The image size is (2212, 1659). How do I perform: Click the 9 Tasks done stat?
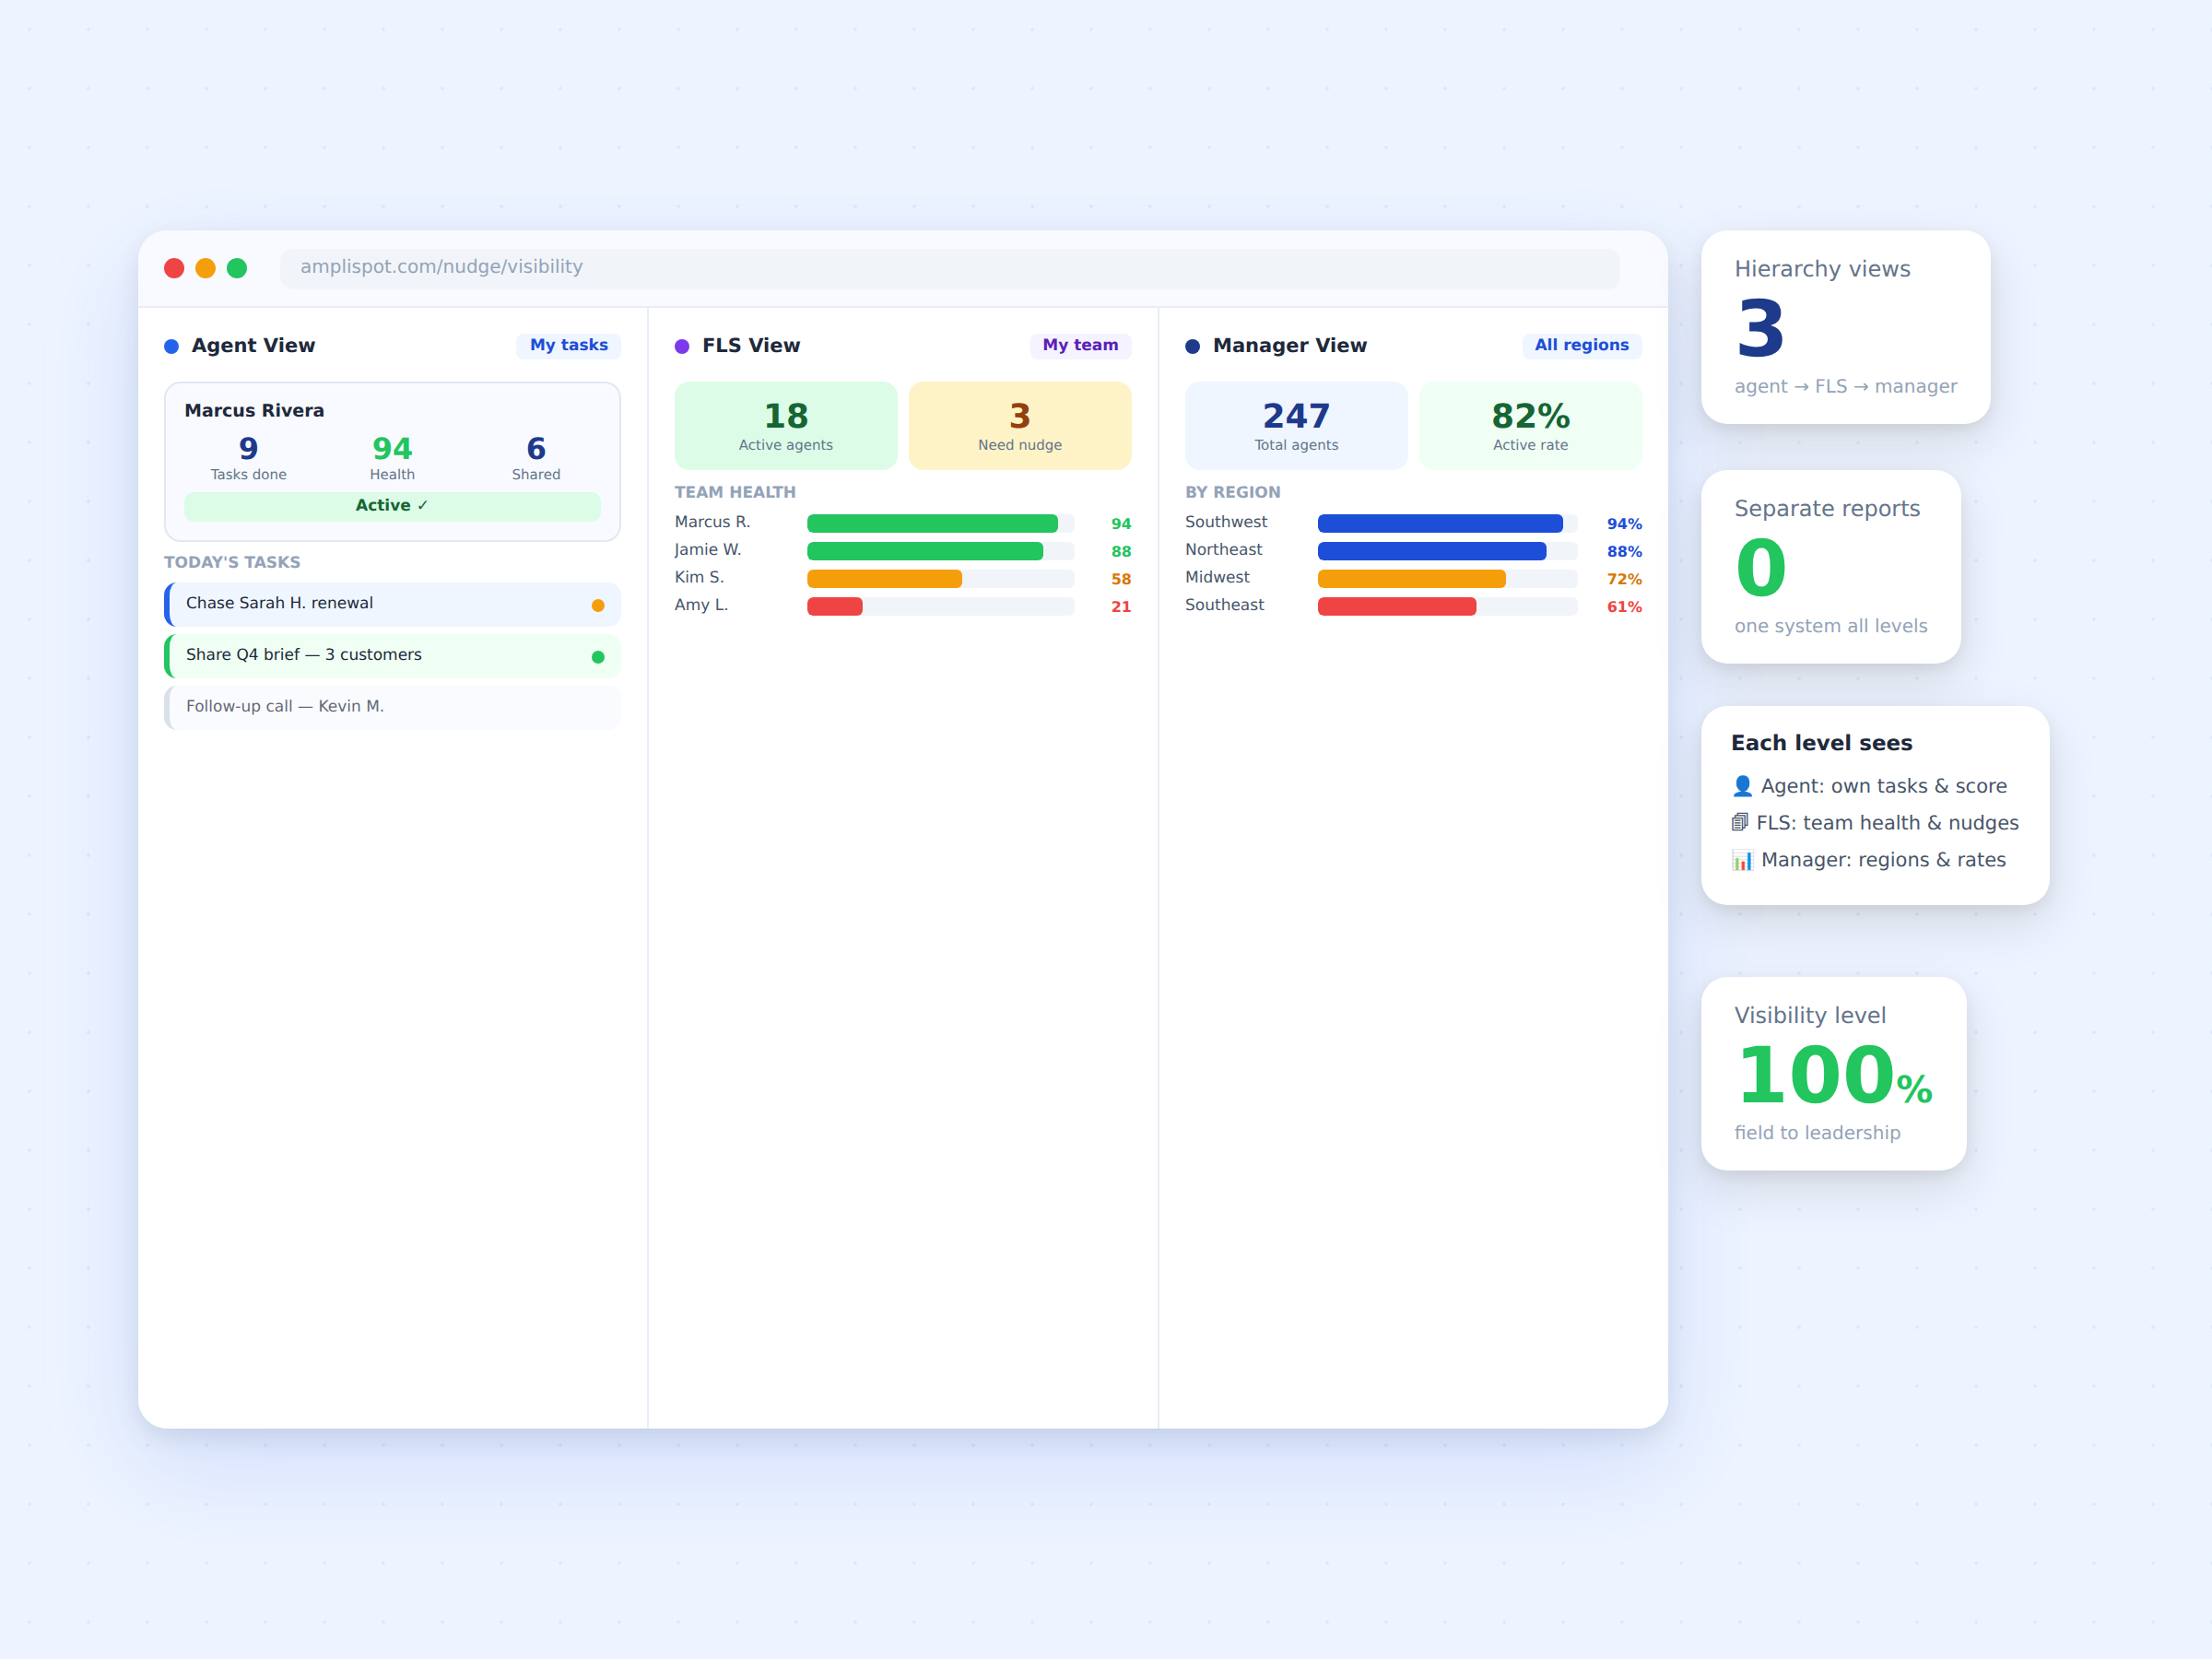(248, 458)
